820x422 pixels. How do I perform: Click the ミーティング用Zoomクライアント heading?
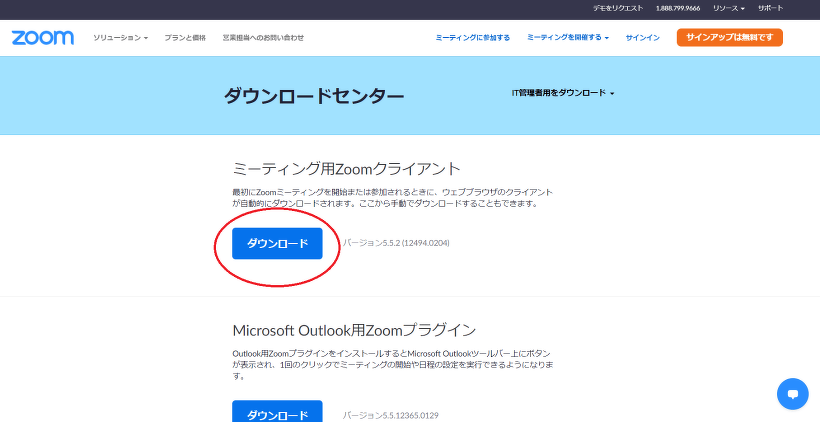click(346, 169)
